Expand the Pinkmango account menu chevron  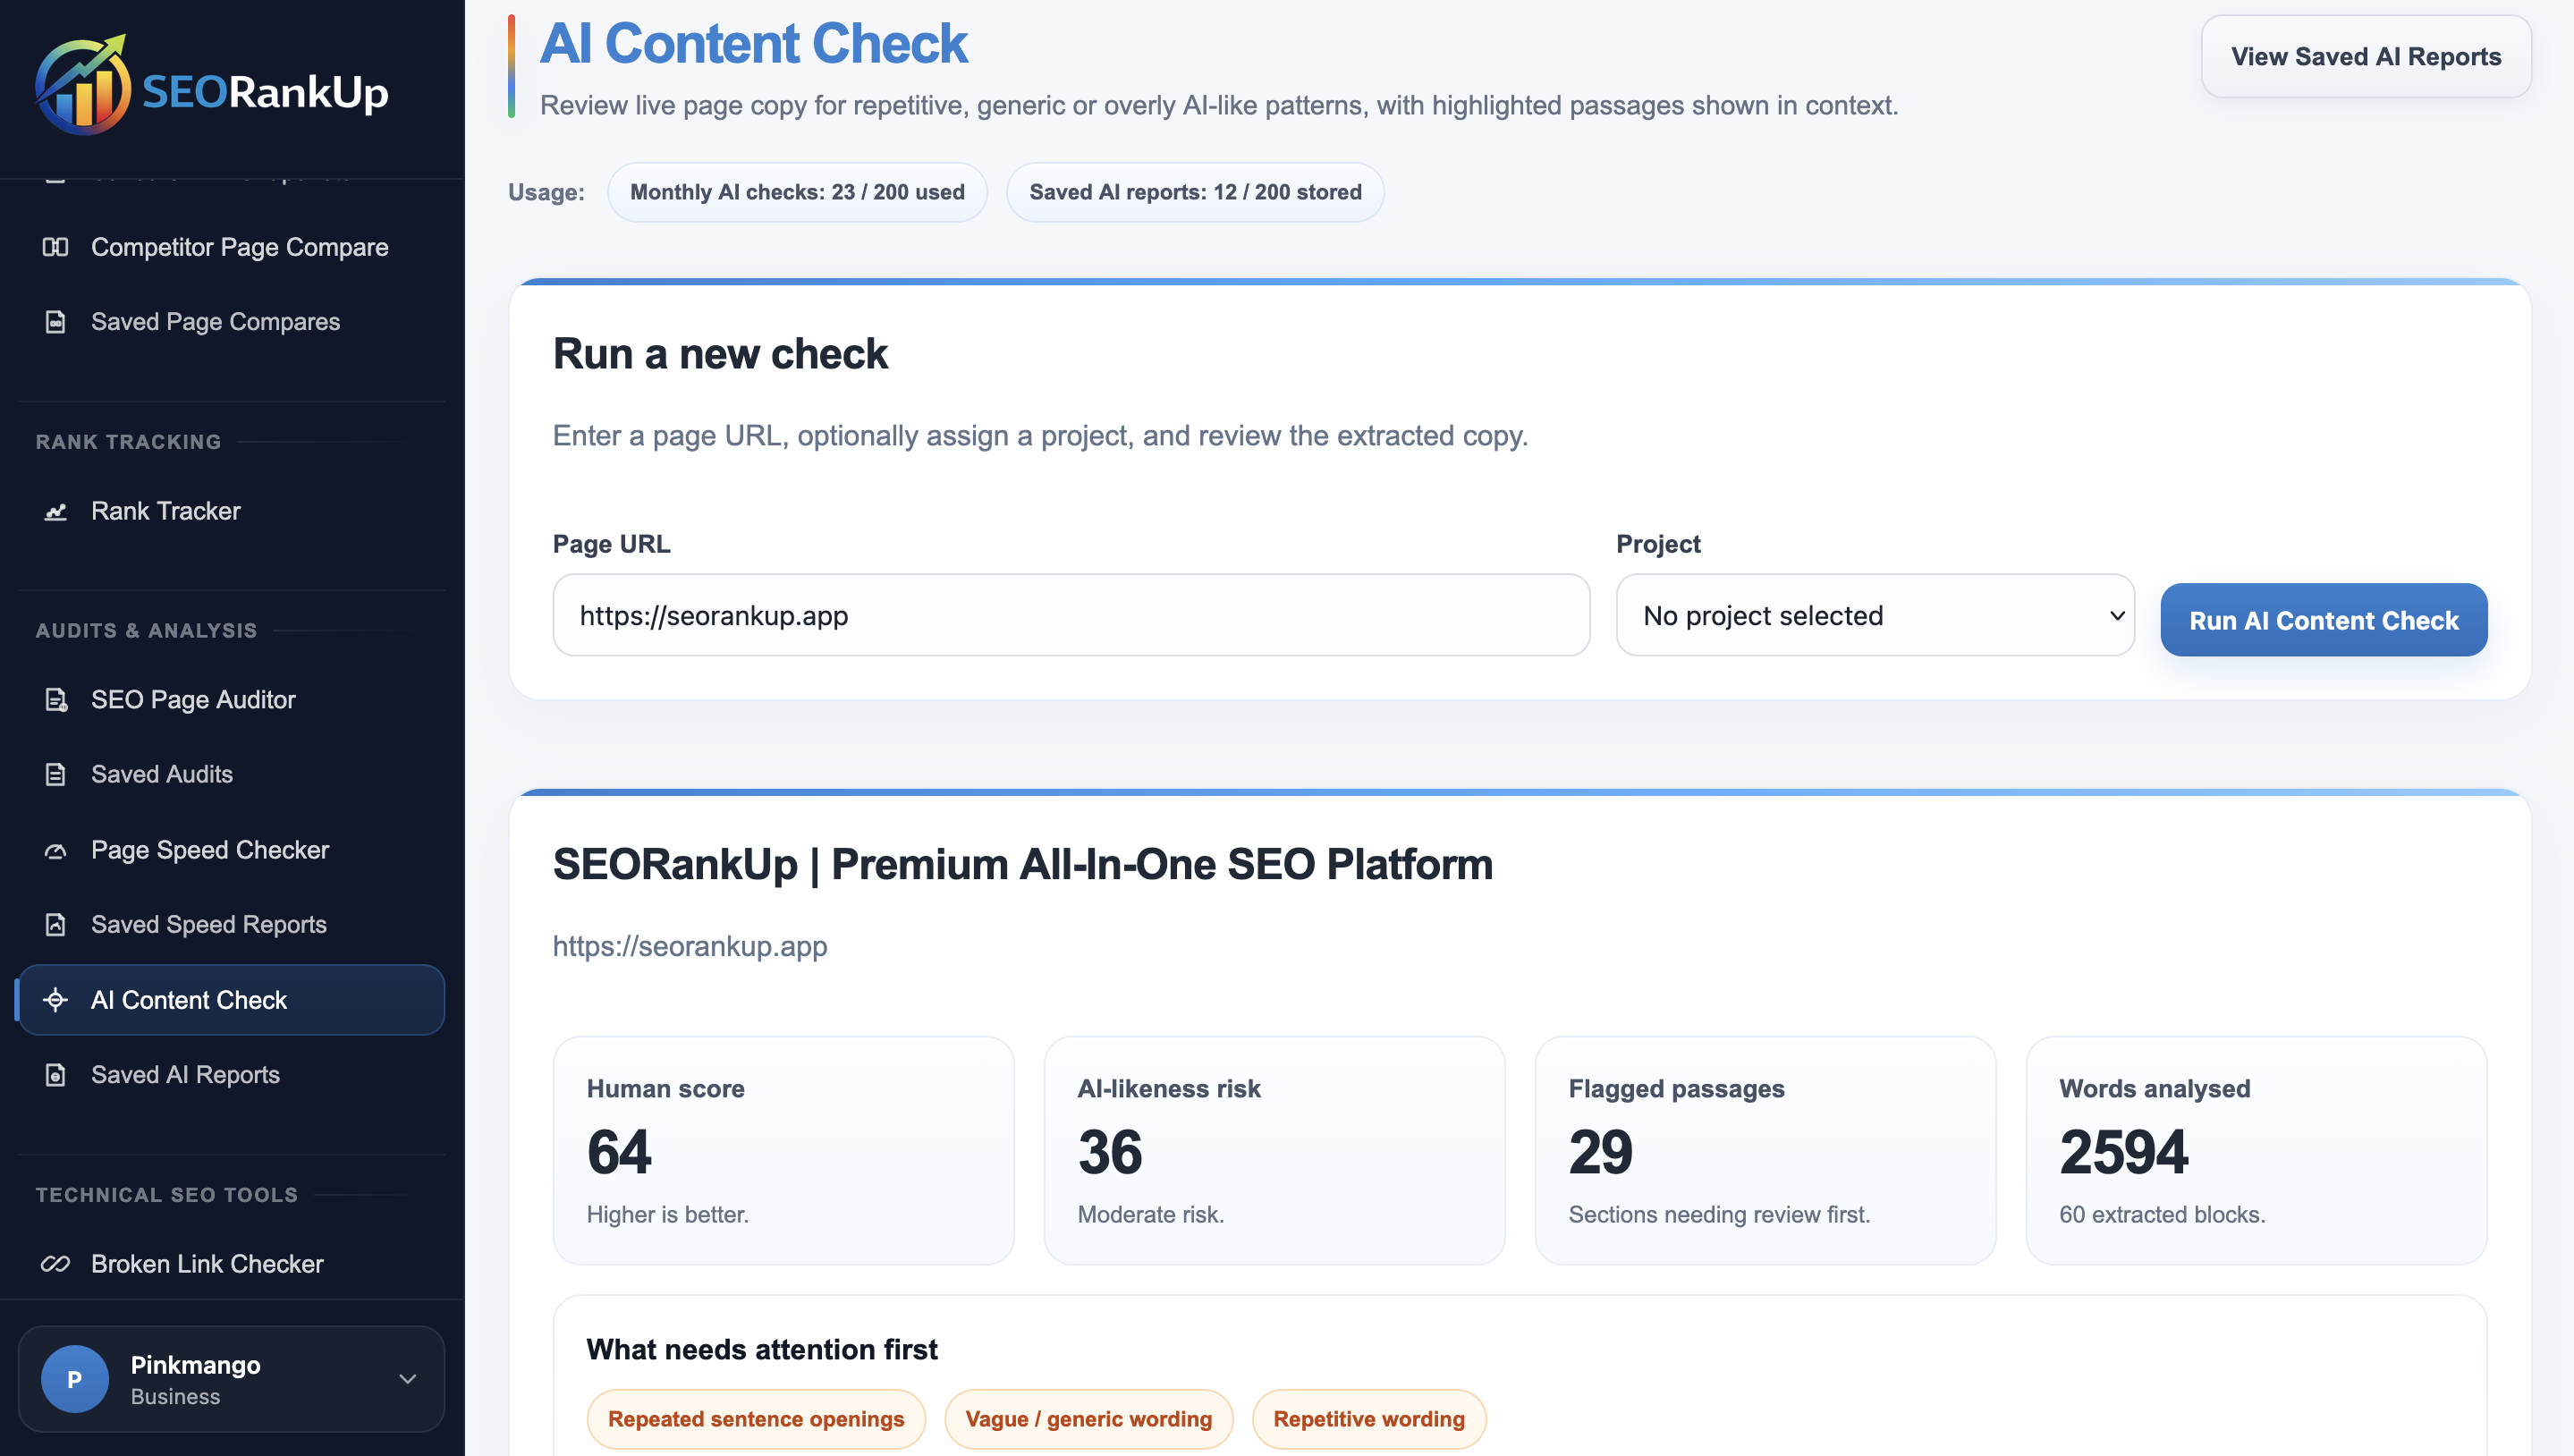tap(407, 1379)
